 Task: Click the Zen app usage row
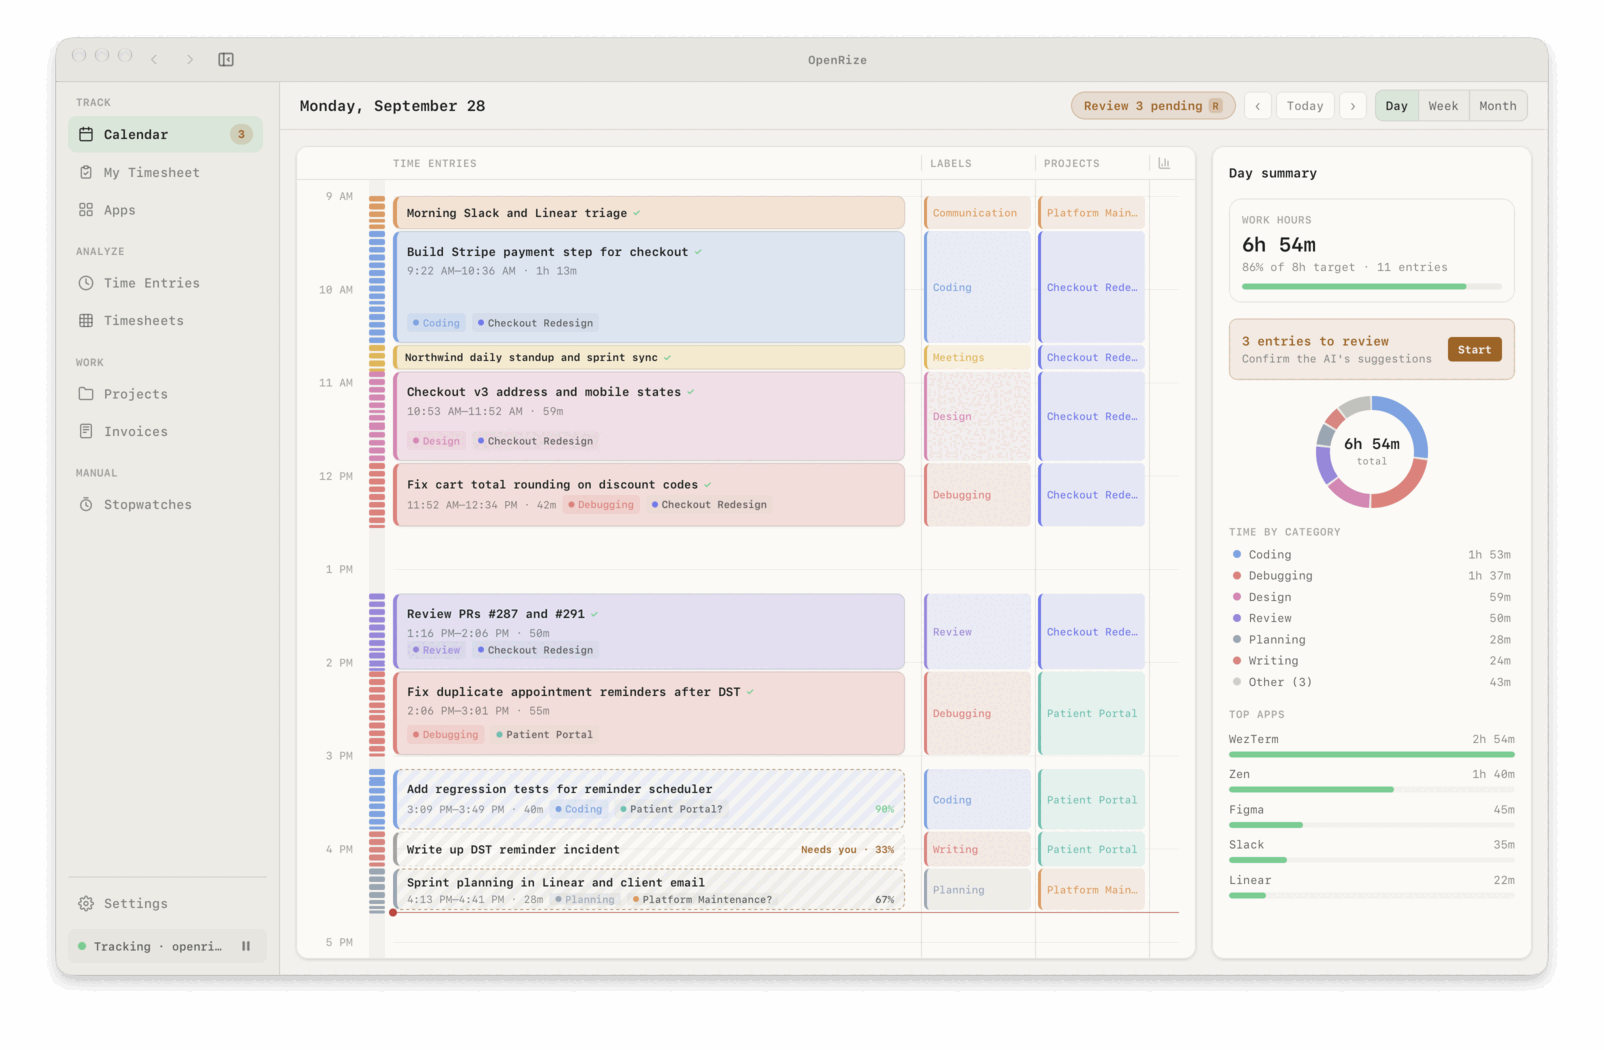click(1371, 780)
